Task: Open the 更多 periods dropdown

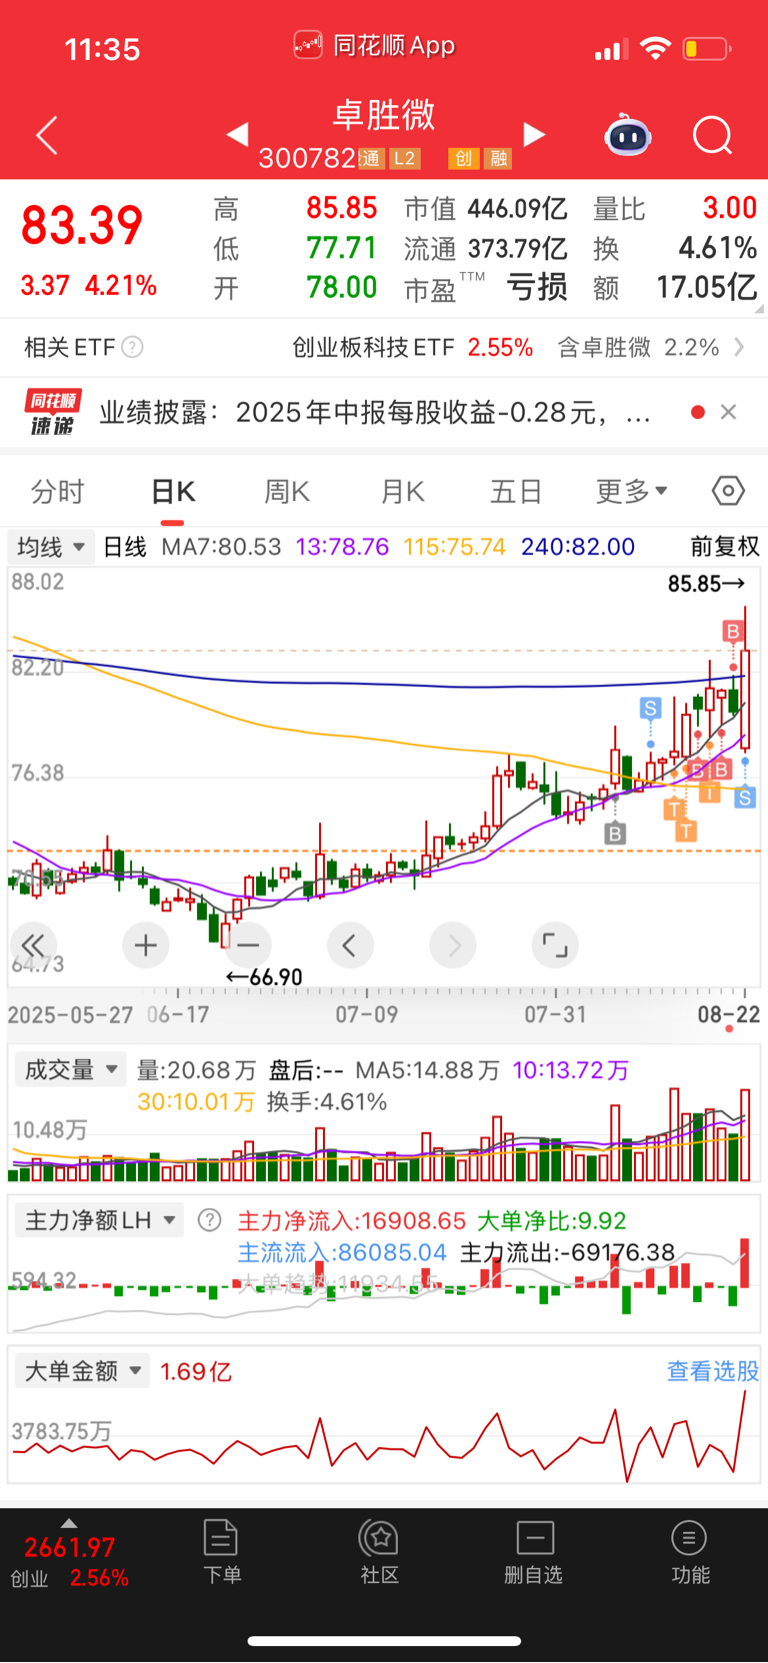Action: (x=632, y=492)
